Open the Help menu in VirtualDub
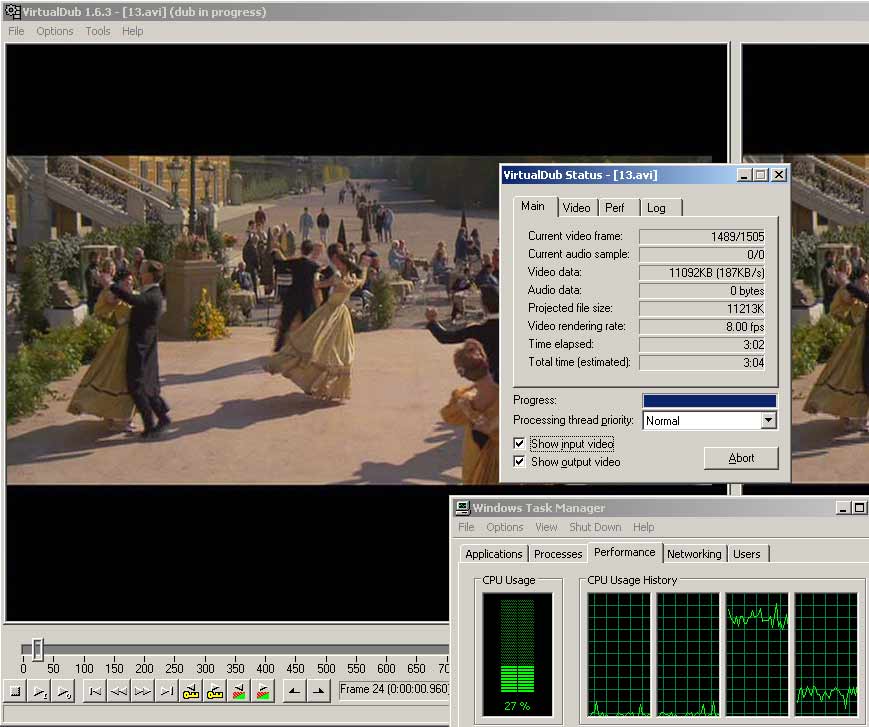The width and height of the screenshot is (869, 727). pyautogui.click(x=132, y=31)
